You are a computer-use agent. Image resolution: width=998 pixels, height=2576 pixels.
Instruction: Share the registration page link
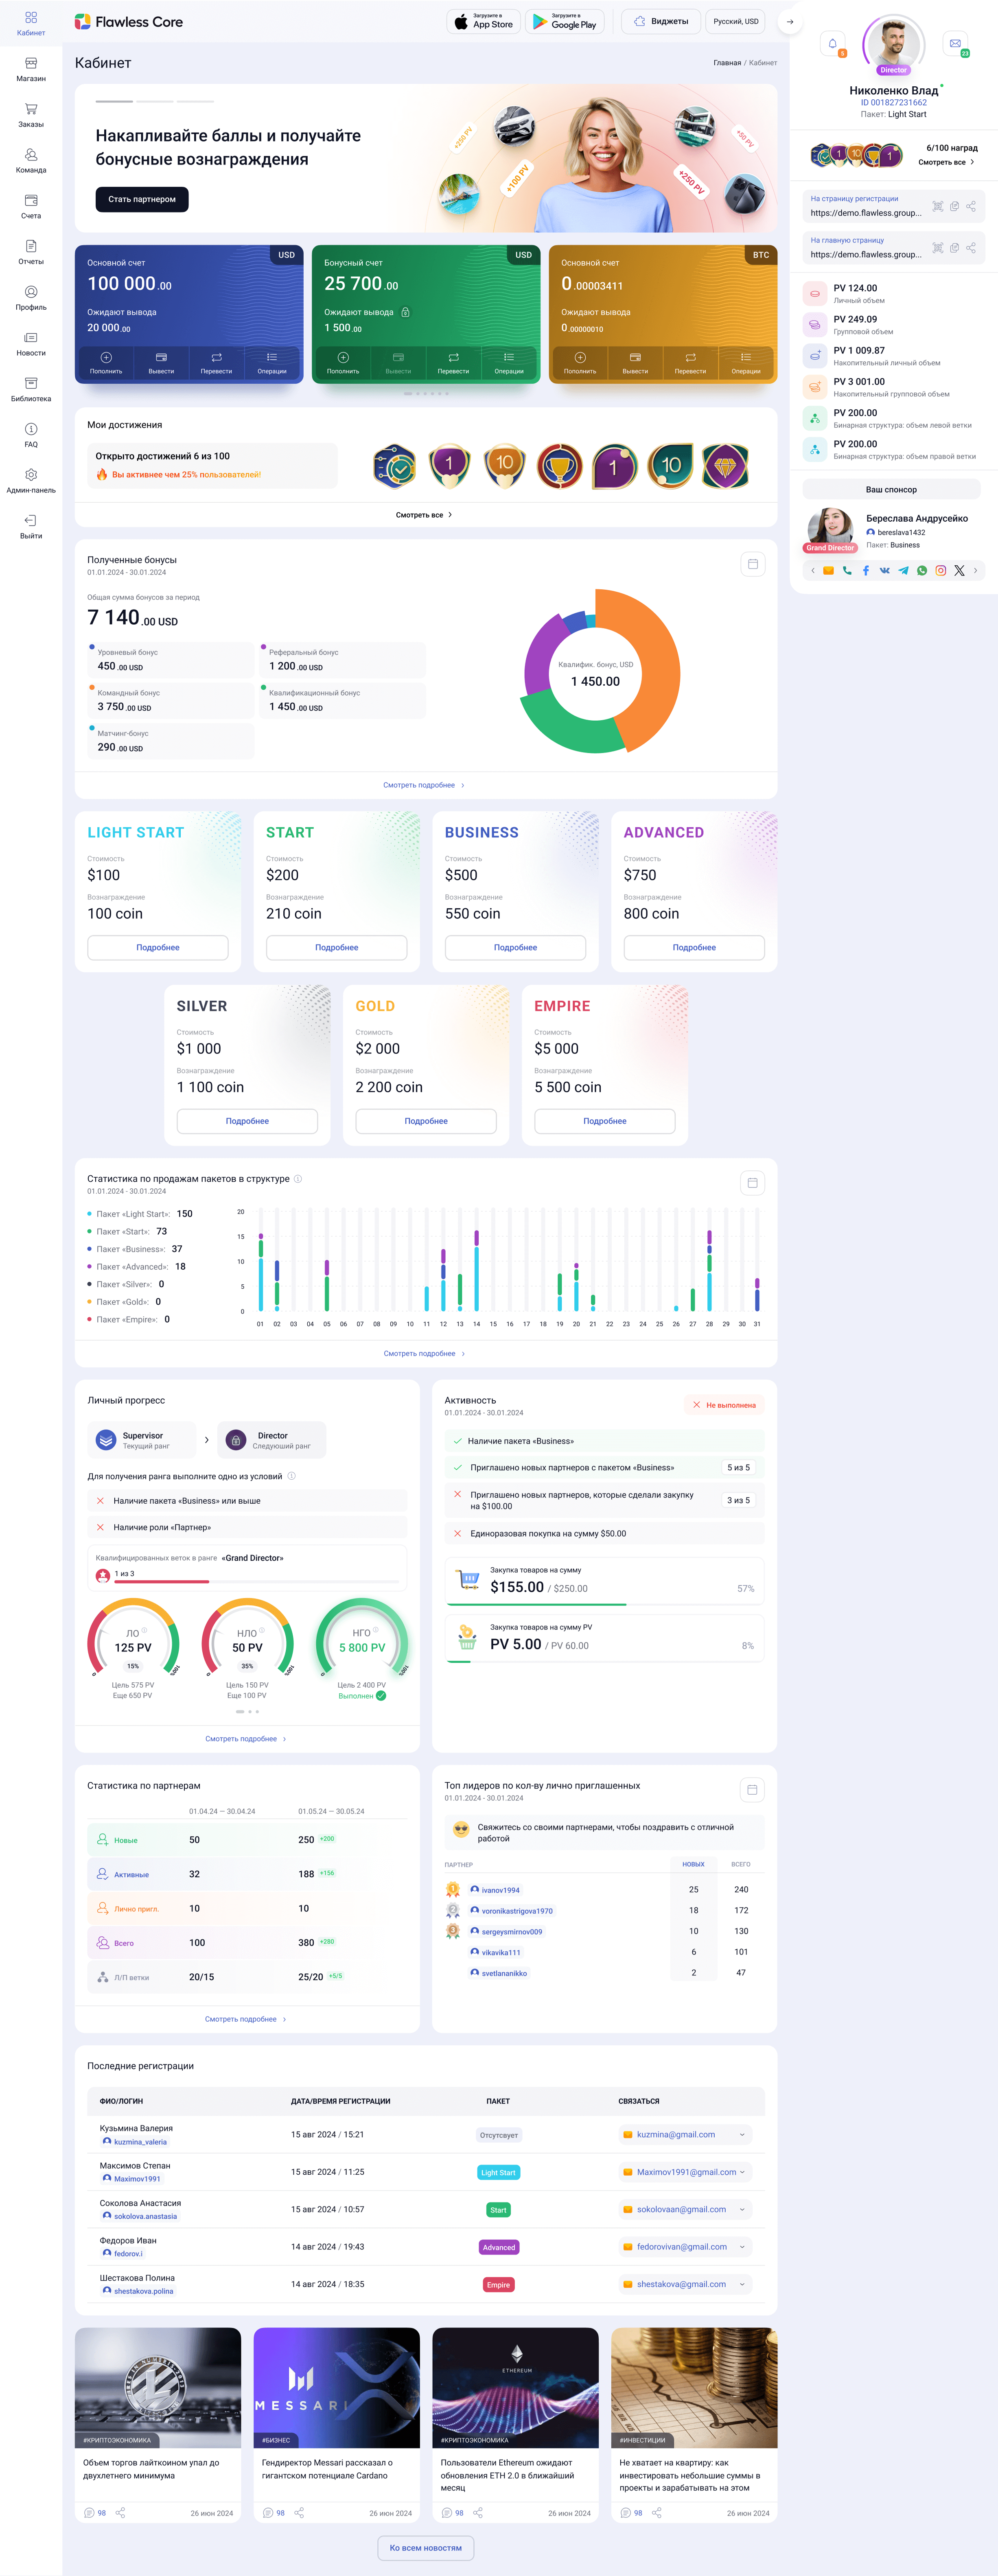(971, 206)
